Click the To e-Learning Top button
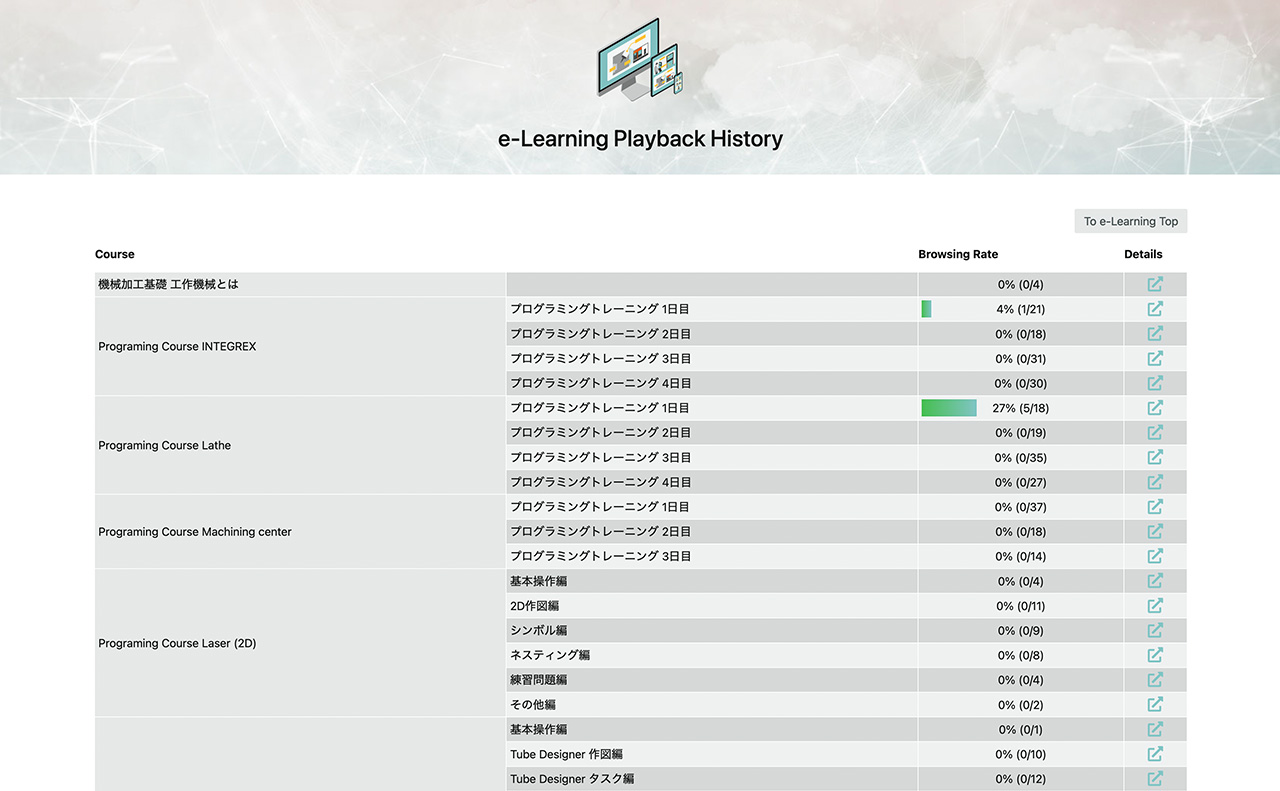 [1130, 221]
